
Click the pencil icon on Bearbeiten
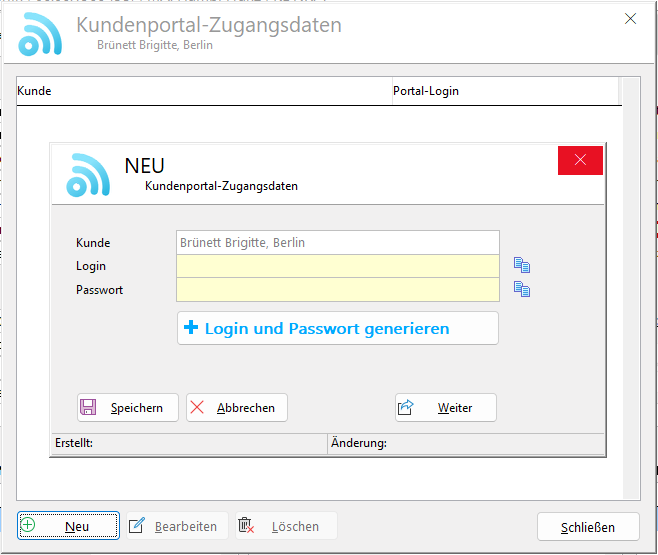pos(137,526)
